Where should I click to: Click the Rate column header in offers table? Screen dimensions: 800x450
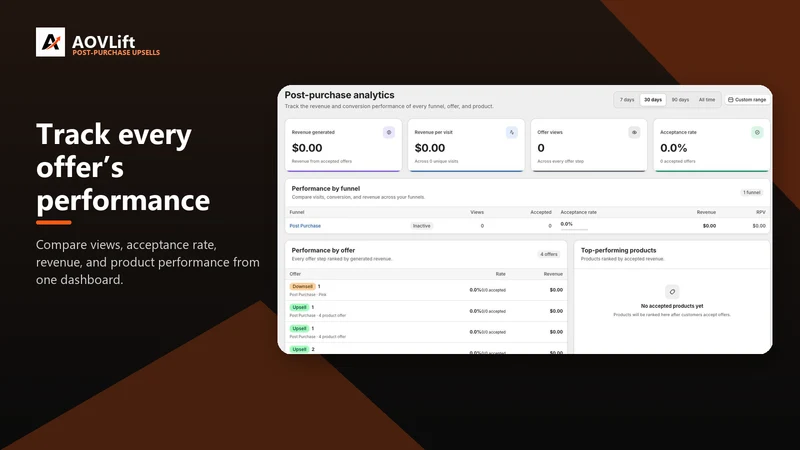tap(501, 274)
